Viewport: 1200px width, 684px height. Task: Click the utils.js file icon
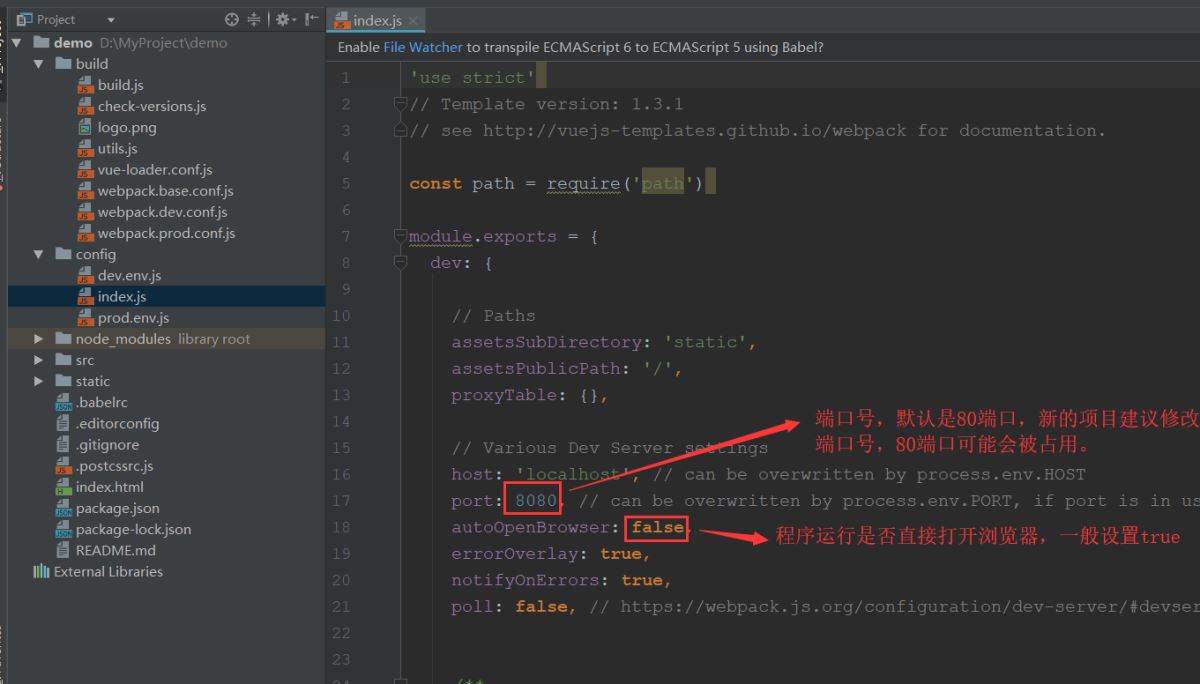(86, 148)
